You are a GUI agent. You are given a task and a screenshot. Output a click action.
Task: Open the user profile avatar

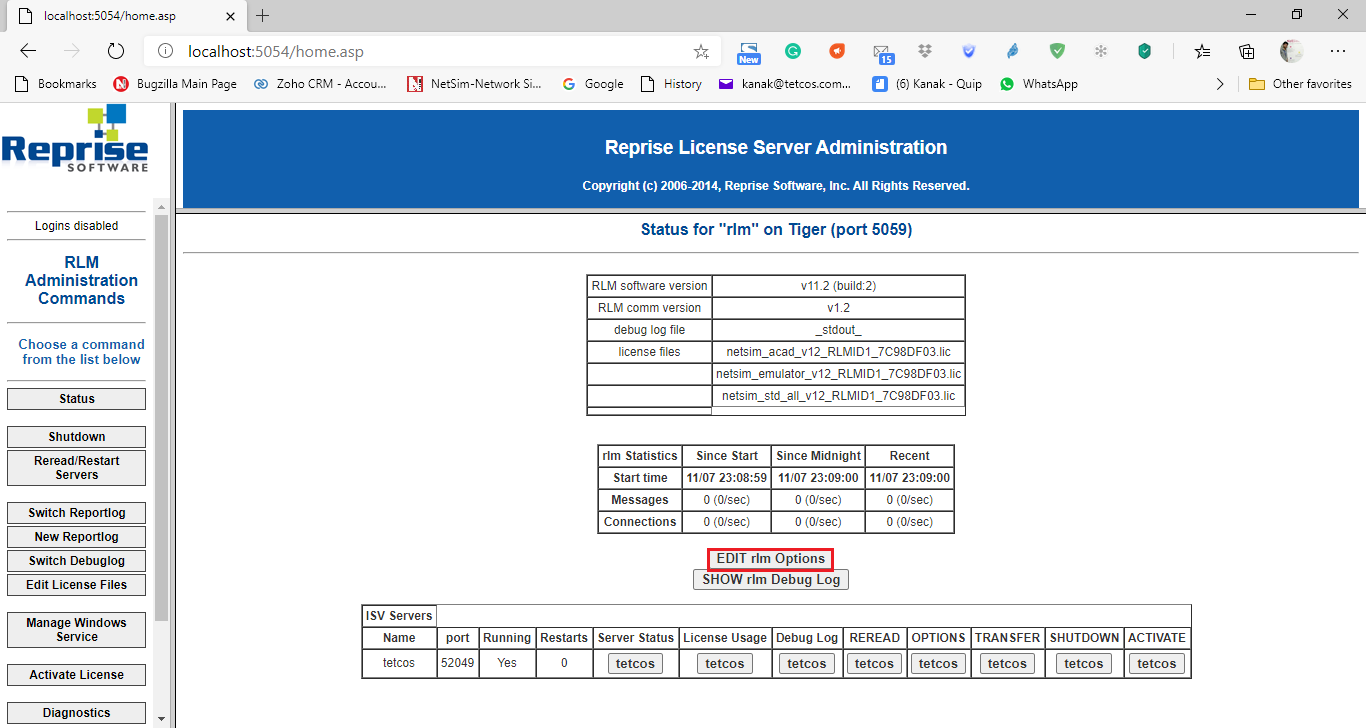tap(1292, 51)
